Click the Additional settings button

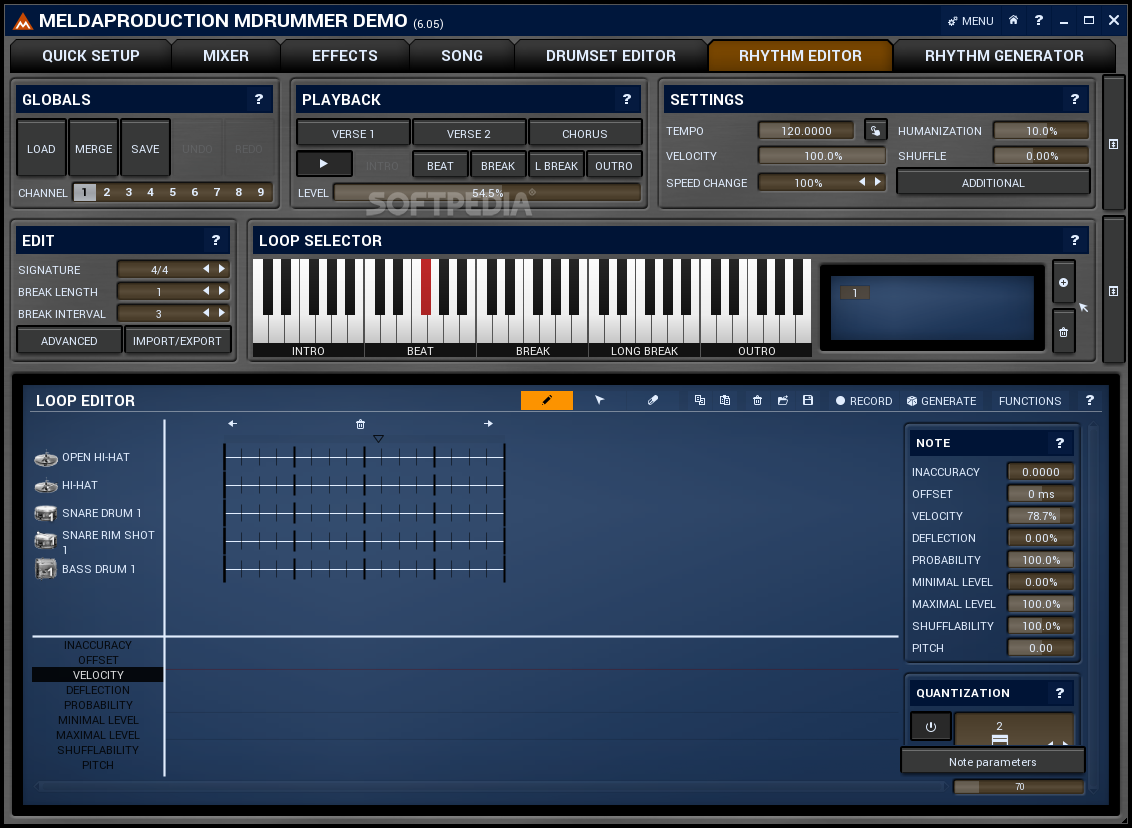click(993, 183)
